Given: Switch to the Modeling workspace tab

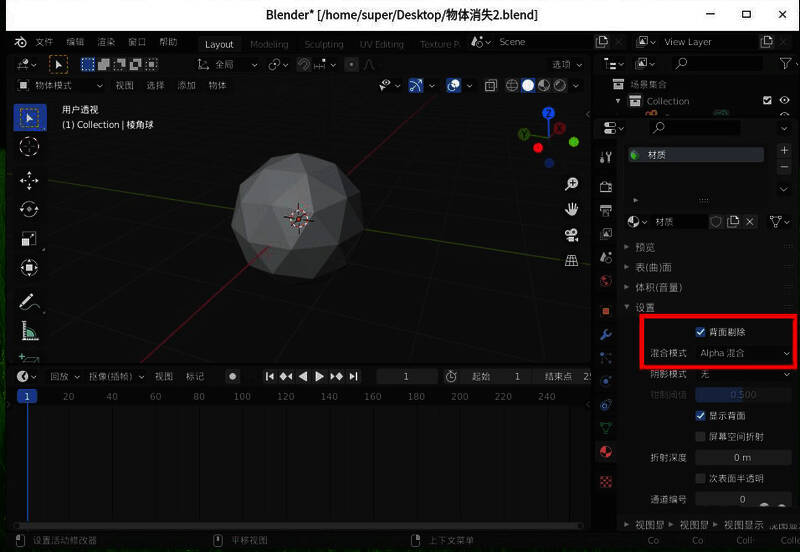Looking at the screenshot, I should (x=269, y=44).
